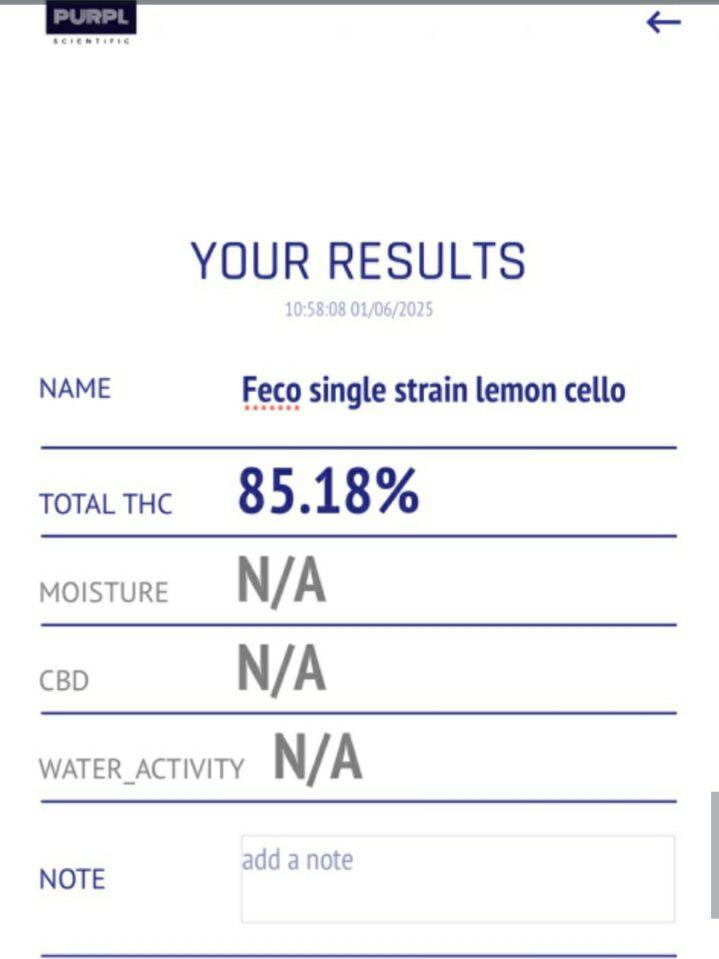This screenshot has width=719, height=959.
Task: Select the sample name "Feco single strain lemon cello"
Action: pos(433,390)
